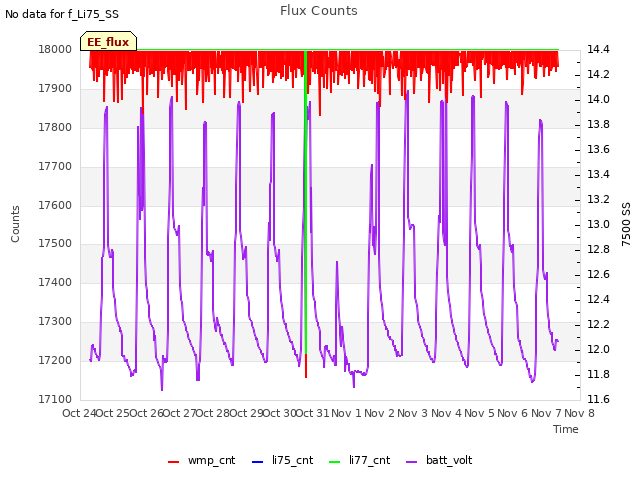
Task: Click the green li77_cnt legend color marker
Action: coord(335,462)
